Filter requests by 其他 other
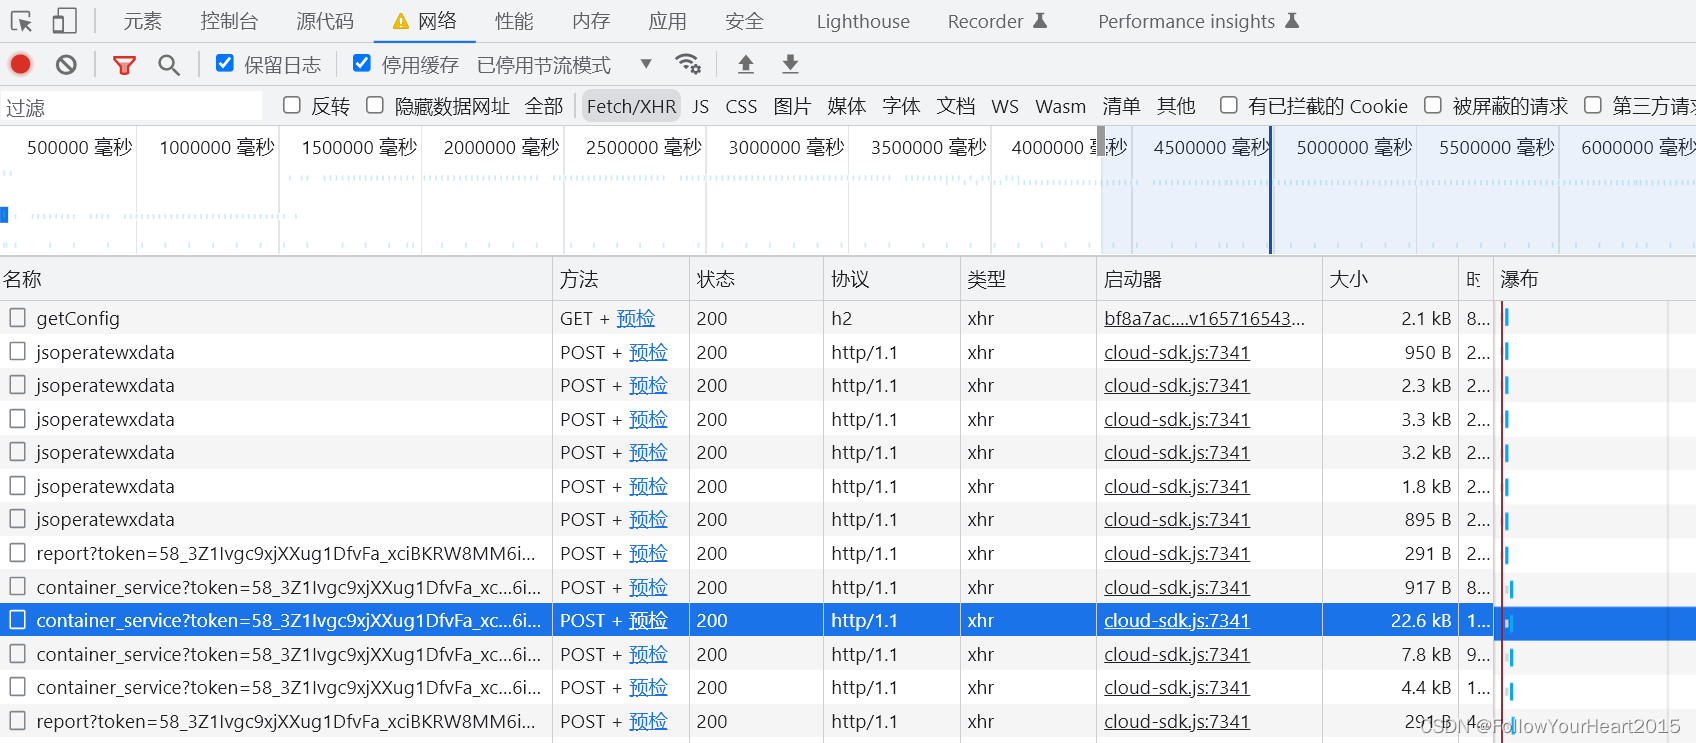This screenshot has height=743, width=1696. [1176, 106]
